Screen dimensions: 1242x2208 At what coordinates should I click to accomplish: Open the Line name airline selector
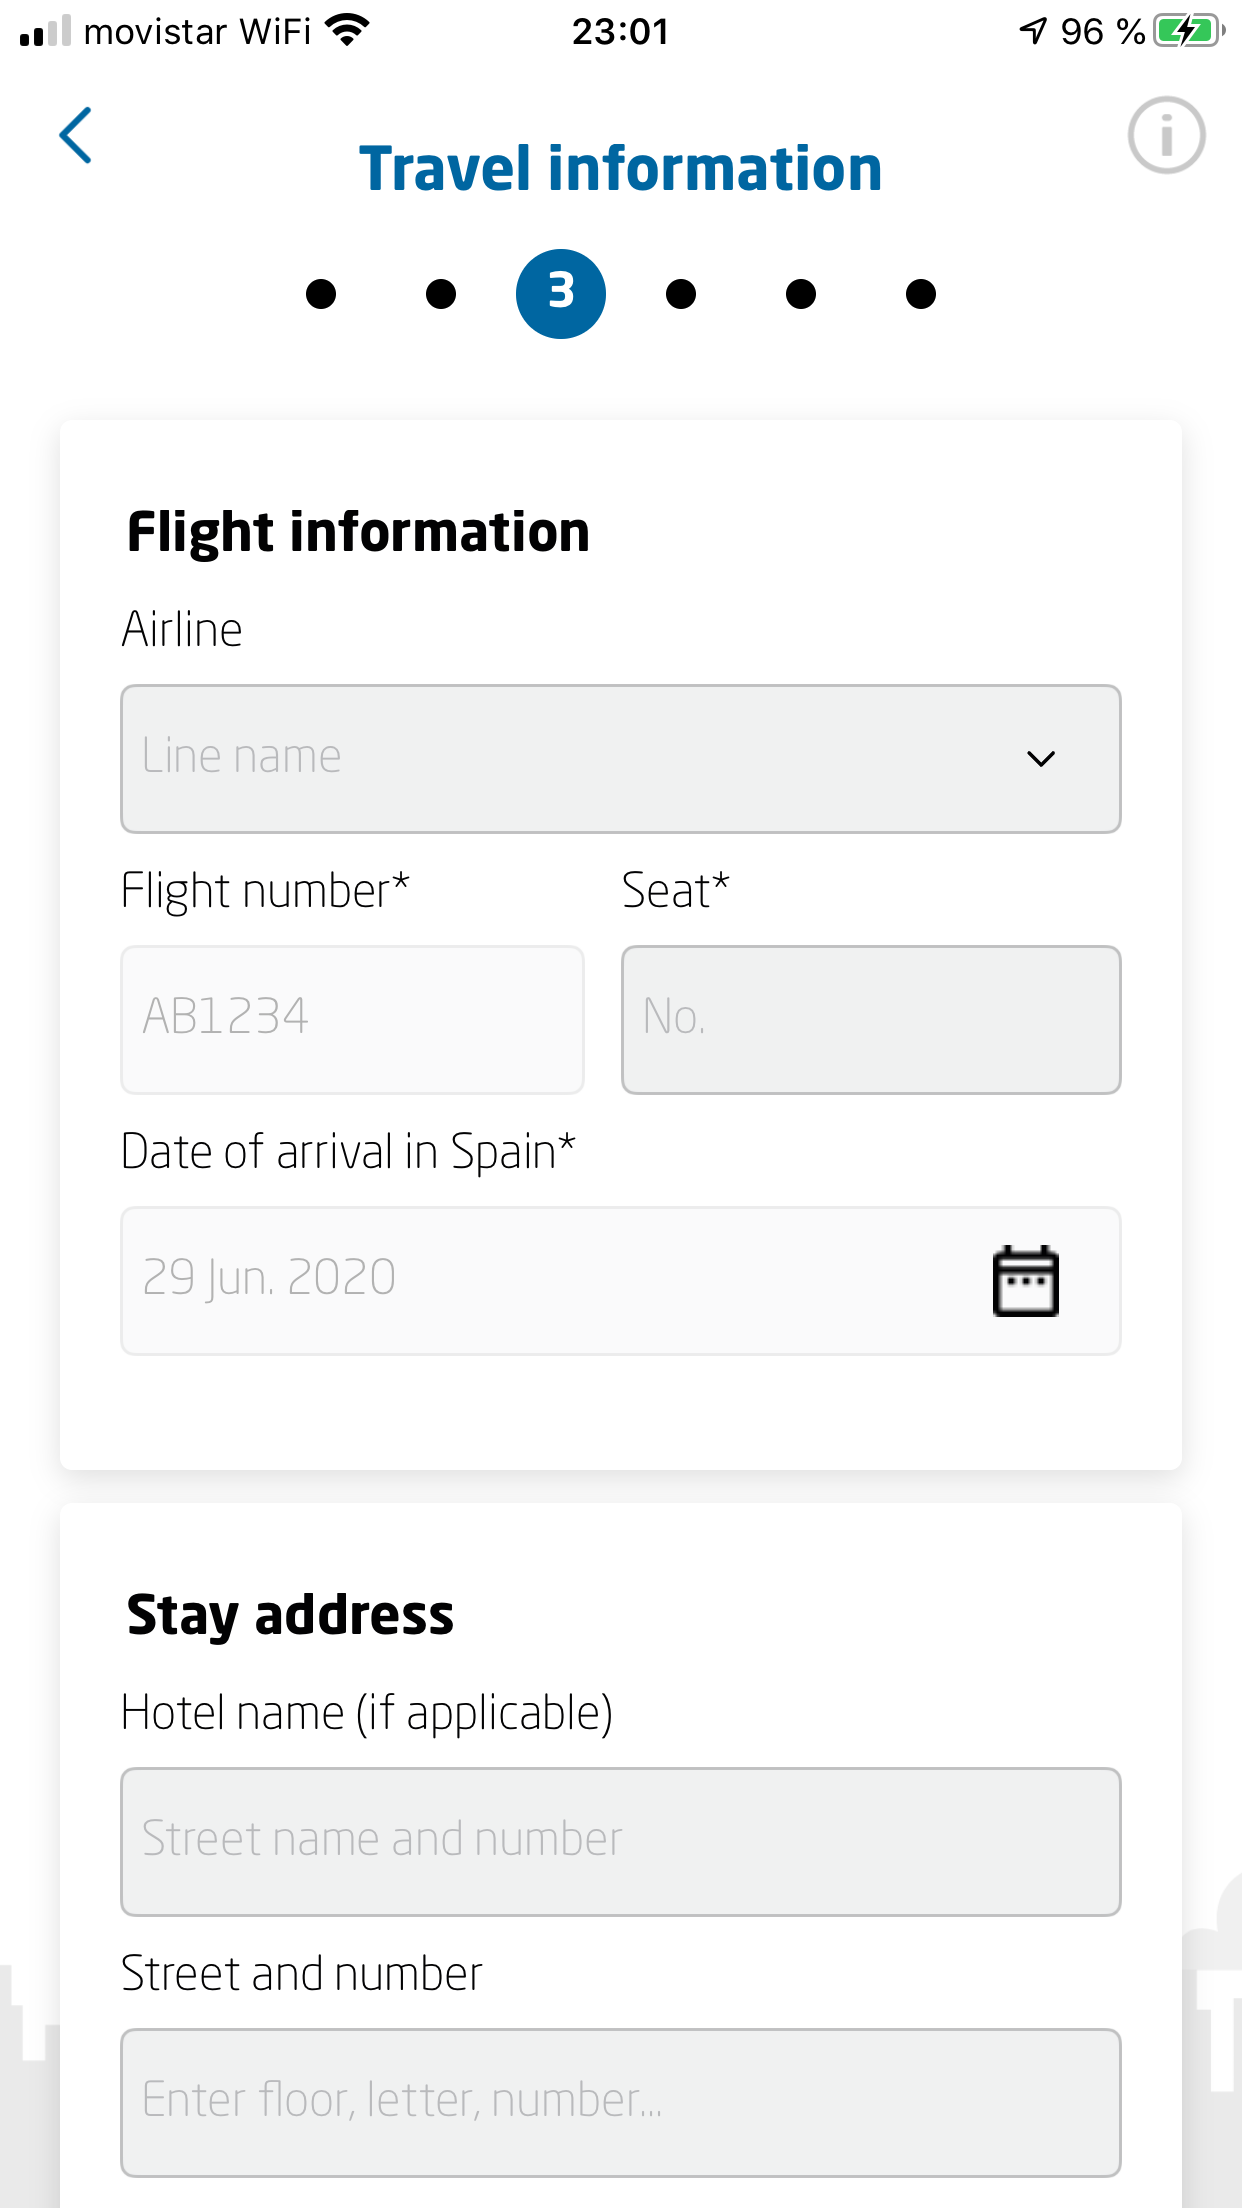coord(560,759)
